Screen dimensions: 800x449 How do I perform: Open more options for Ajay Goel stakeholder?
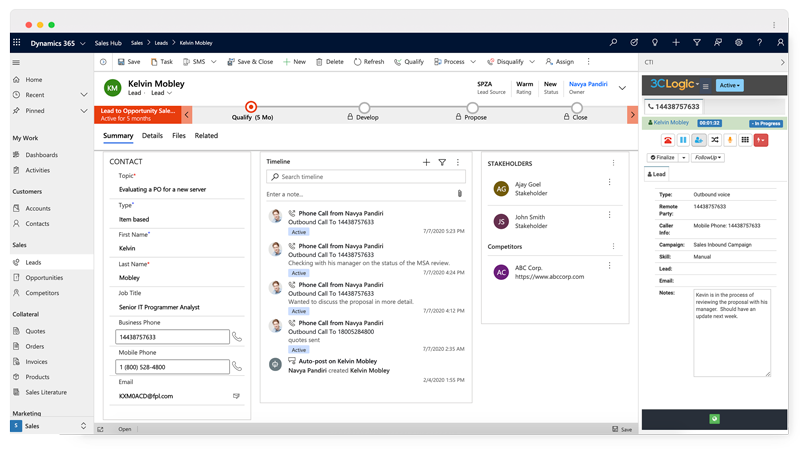(x=609, y=182)
